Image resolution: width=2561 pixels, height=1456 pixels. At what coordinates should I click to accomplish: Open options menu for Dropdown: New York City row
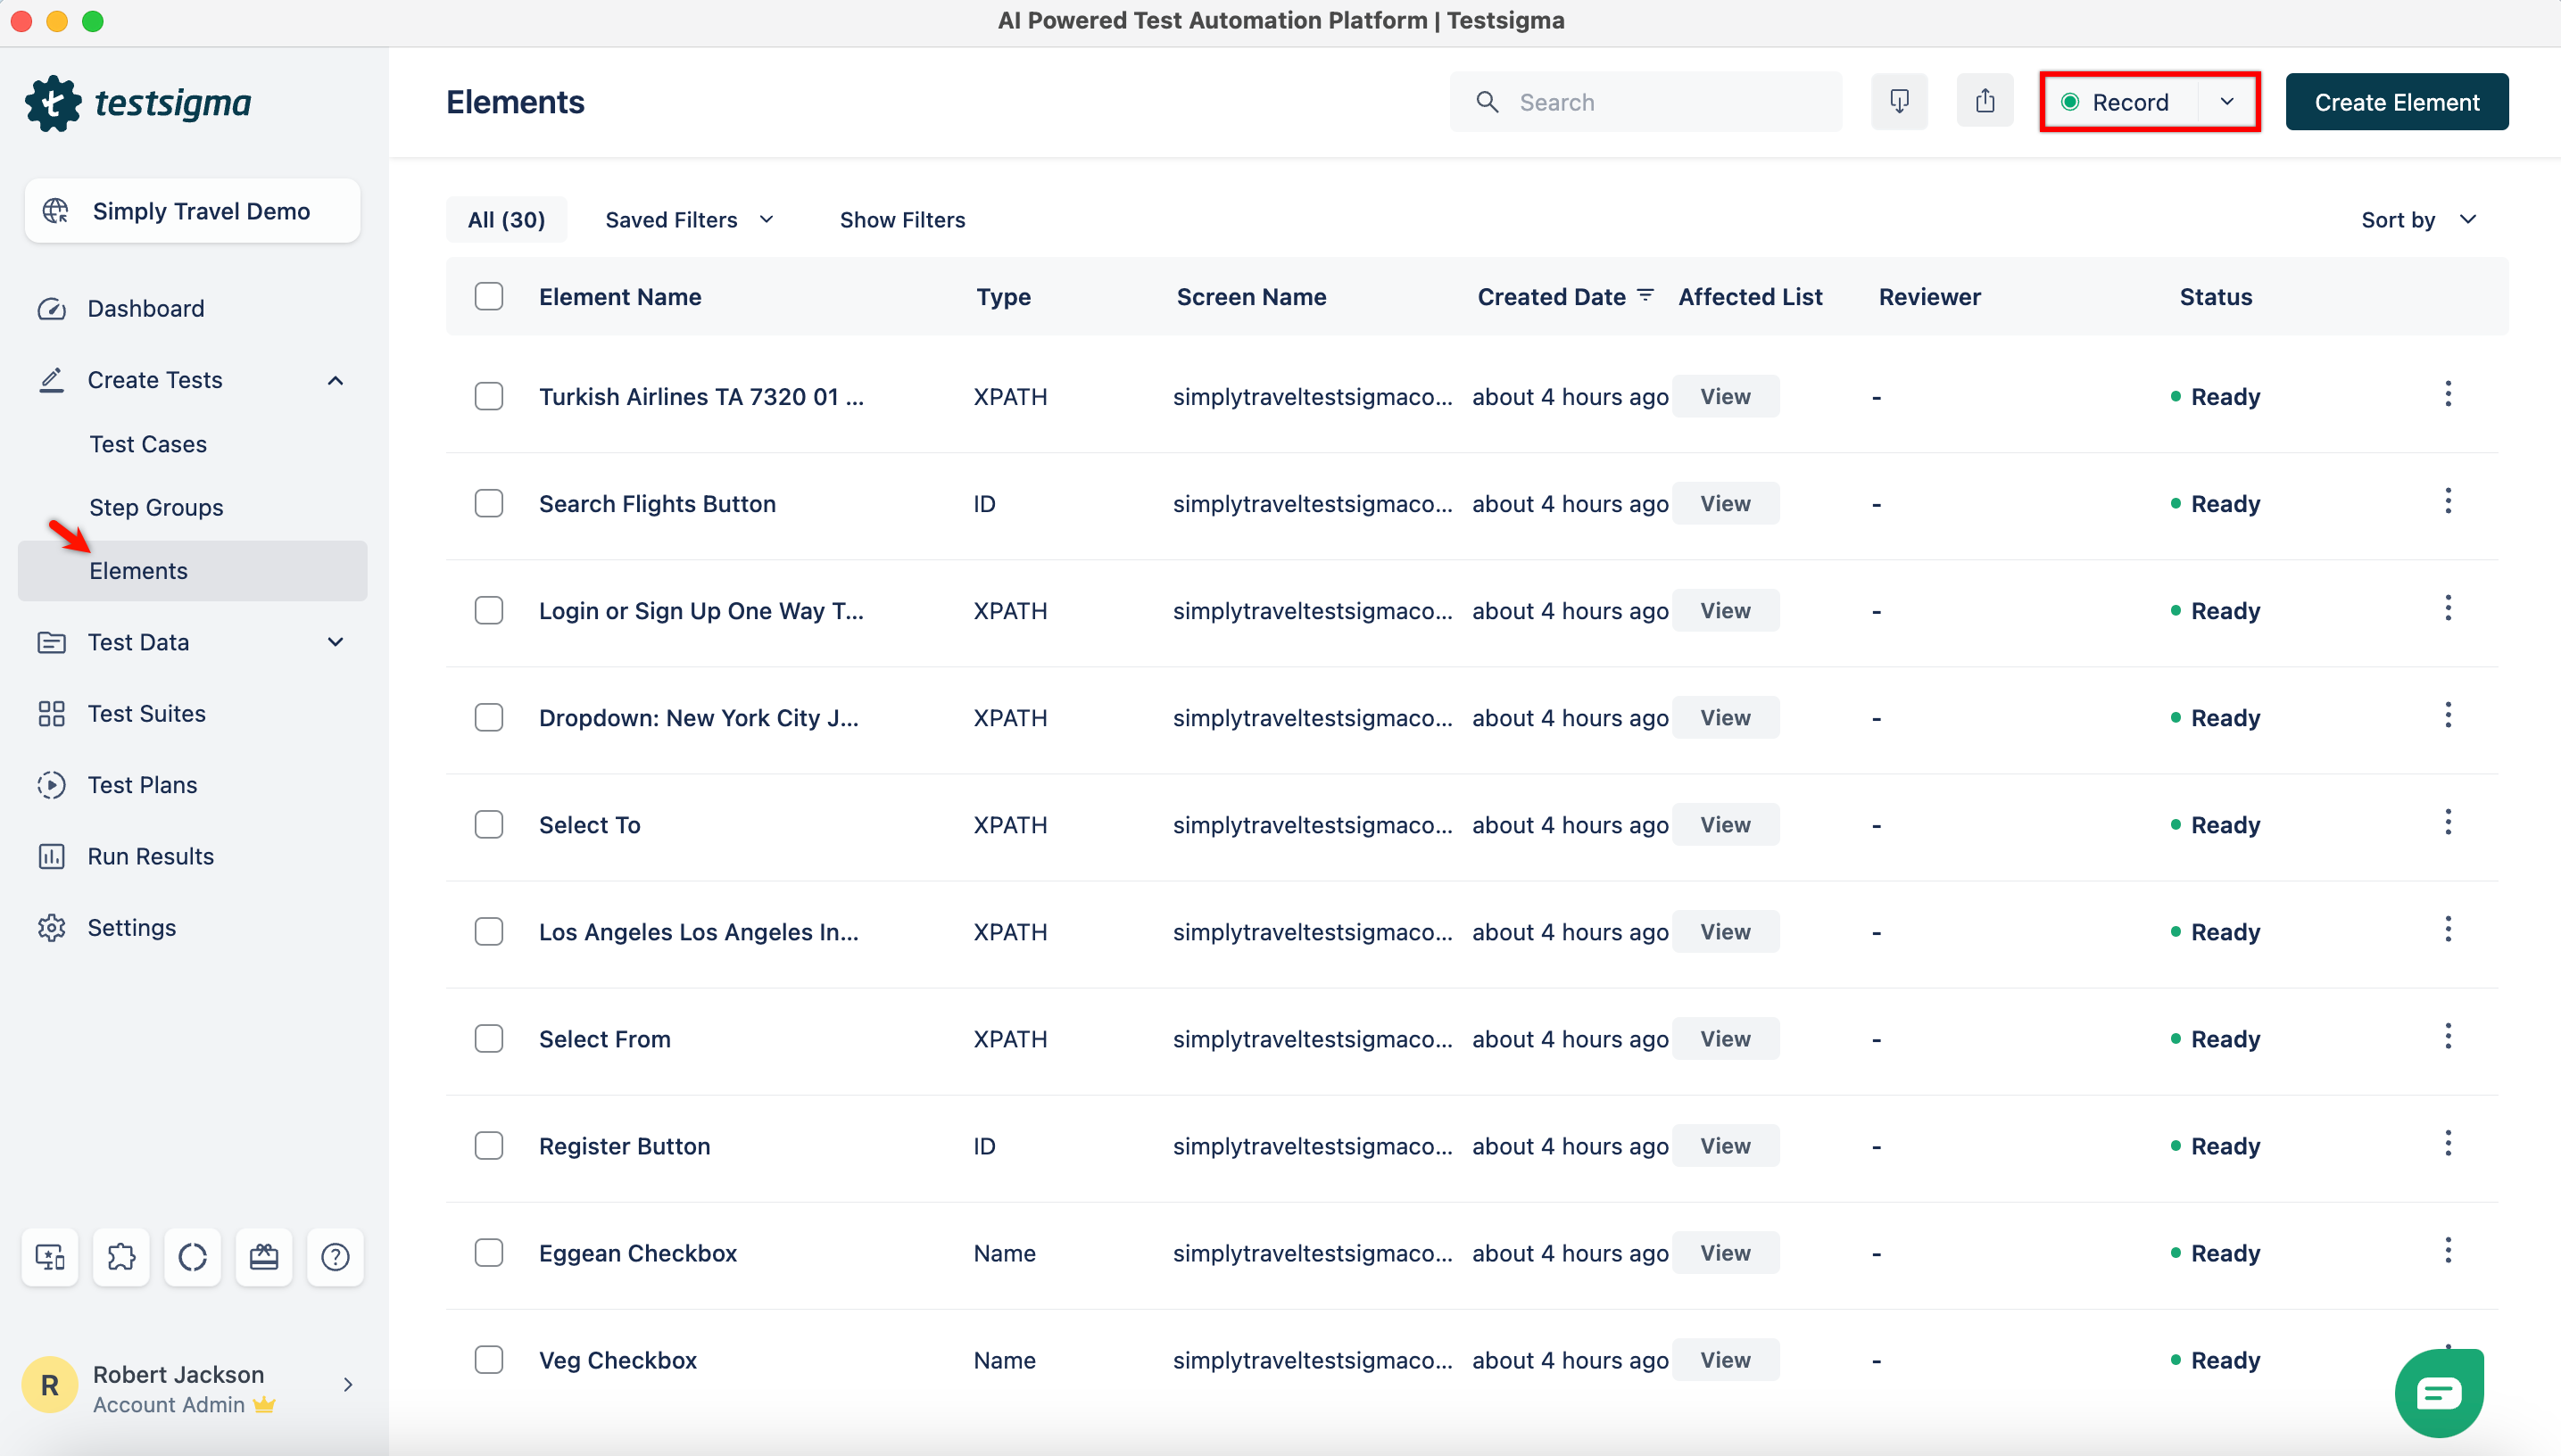pos(2448,715)
